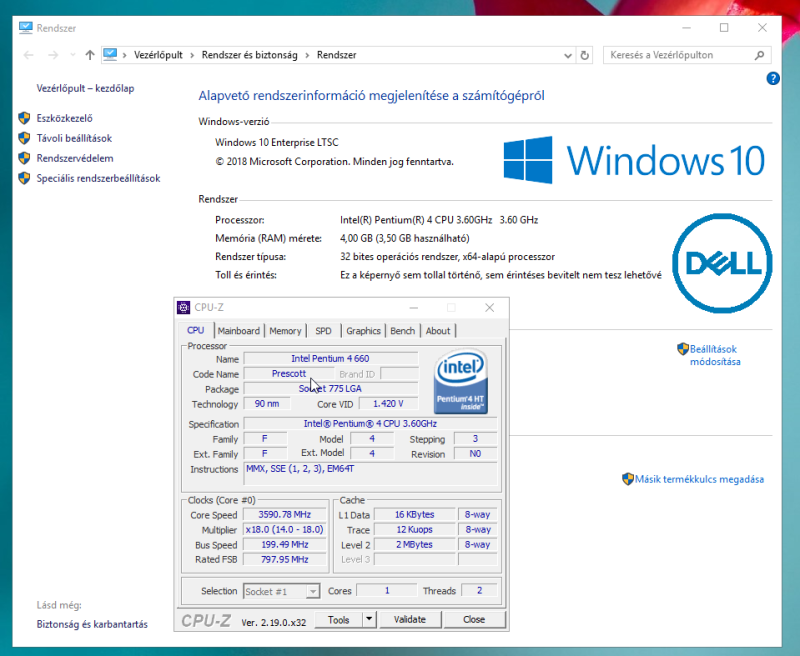800x656 pixels.
Task: Click the Core Speed 3590.78 MHz value
Action: 285,515
